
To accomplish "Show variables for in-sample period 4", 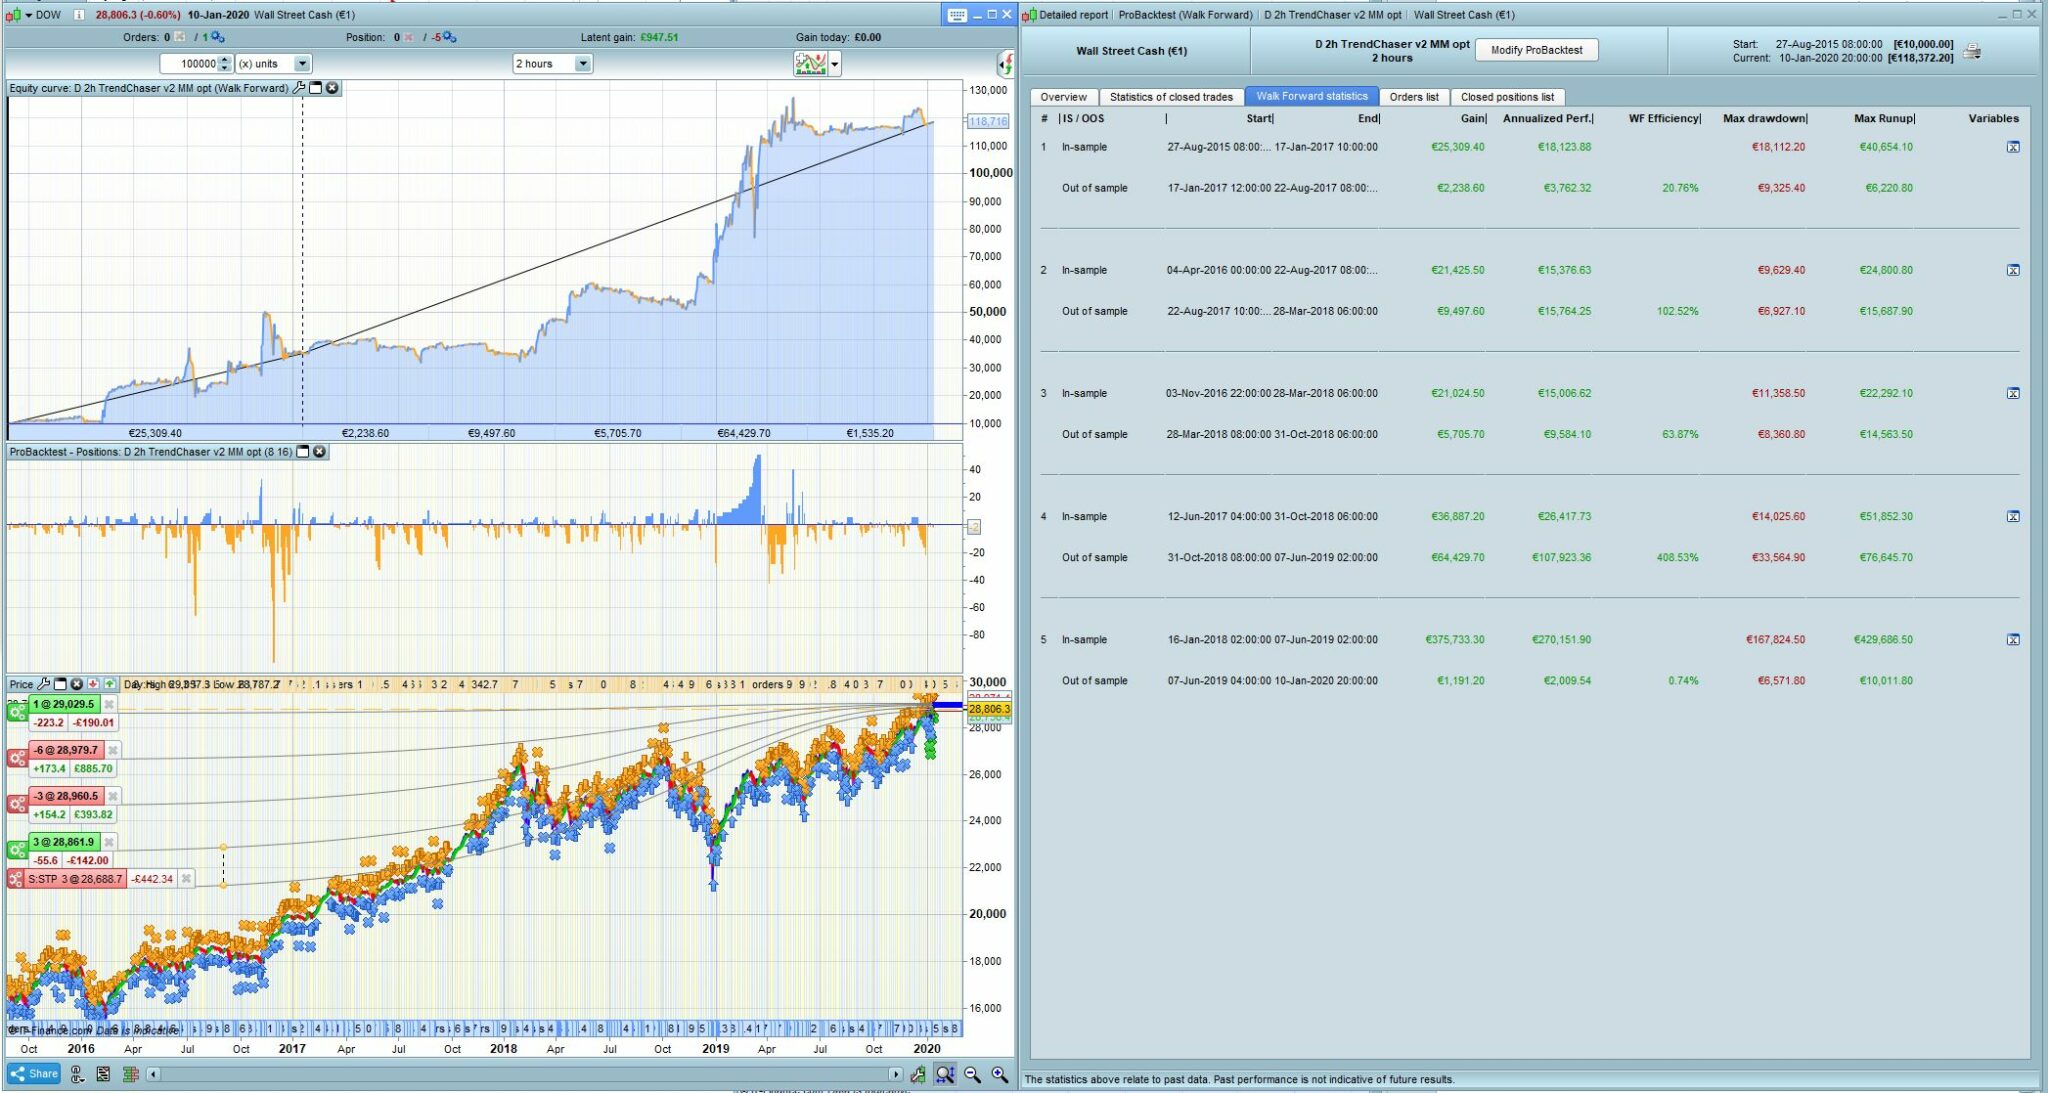I will coord(2013,517).
